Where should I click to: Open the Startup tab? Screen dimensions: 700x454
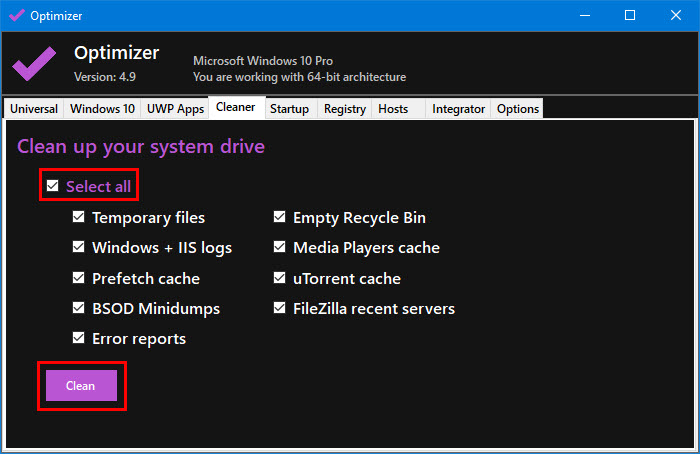(290, 109)
